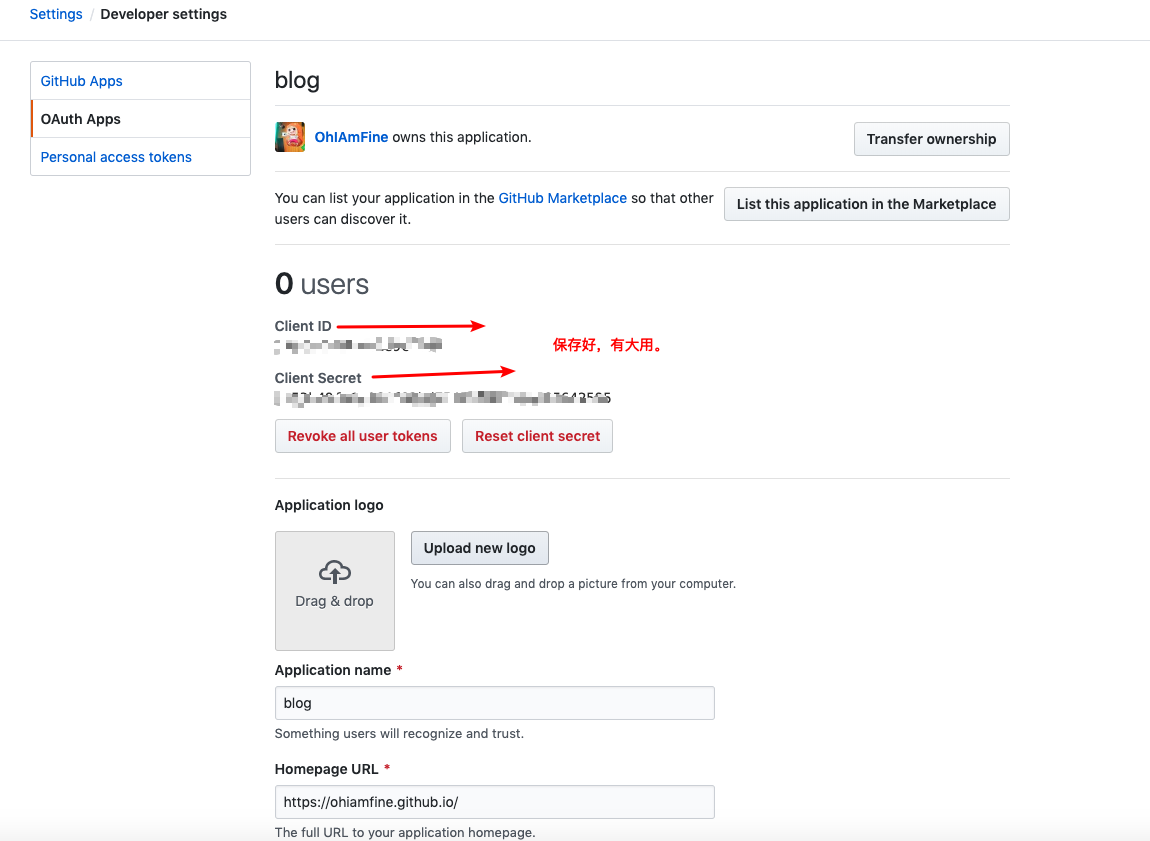Click Transfer ownership button
The width and height of the screenshot is (1150, 841).
(931, 139)
